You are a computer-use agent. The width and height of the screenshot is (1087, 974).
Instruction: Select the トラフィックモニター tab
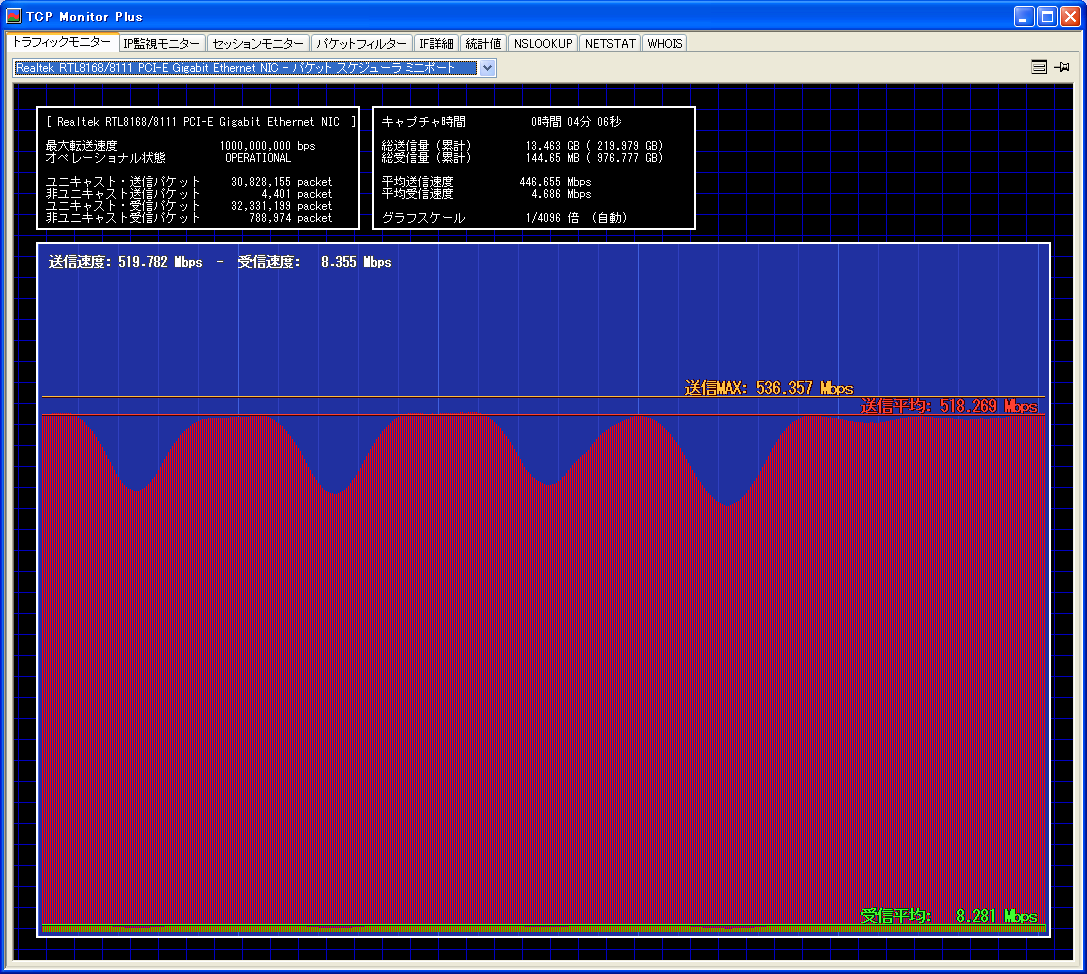point(61,43)
